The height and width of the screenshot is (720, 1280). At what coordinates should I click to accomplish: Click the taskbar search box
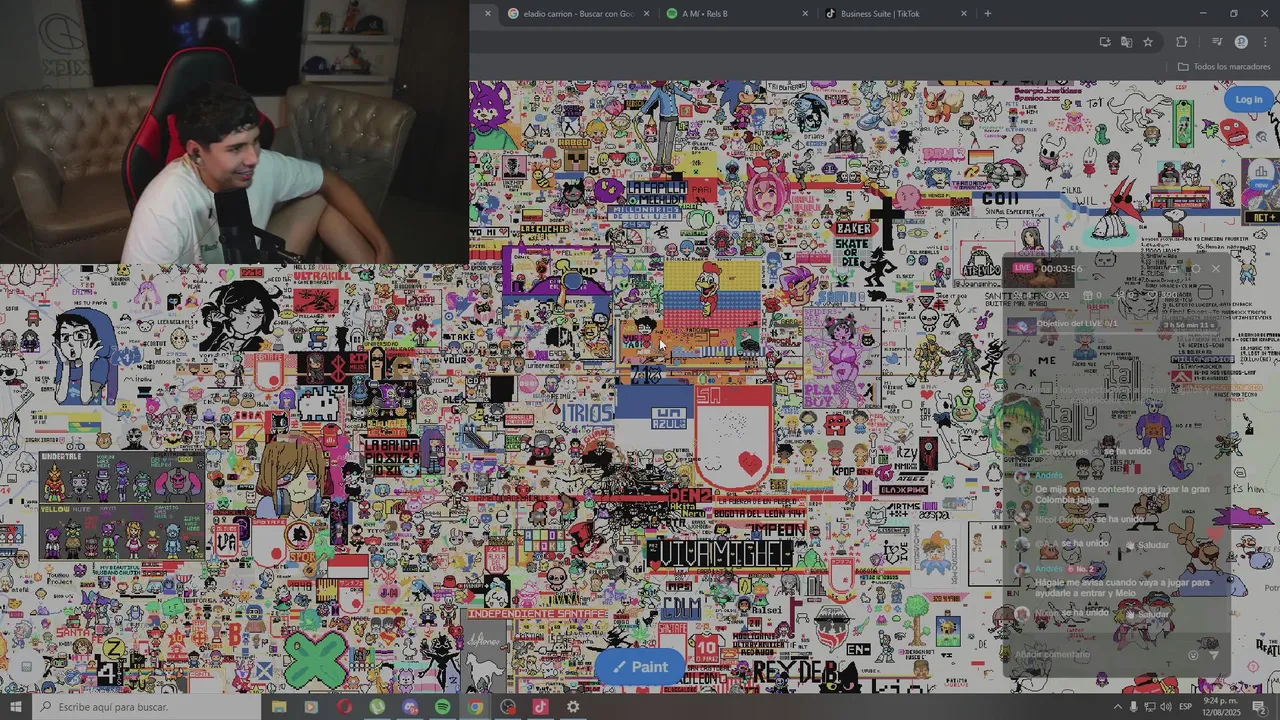point(147,707)
